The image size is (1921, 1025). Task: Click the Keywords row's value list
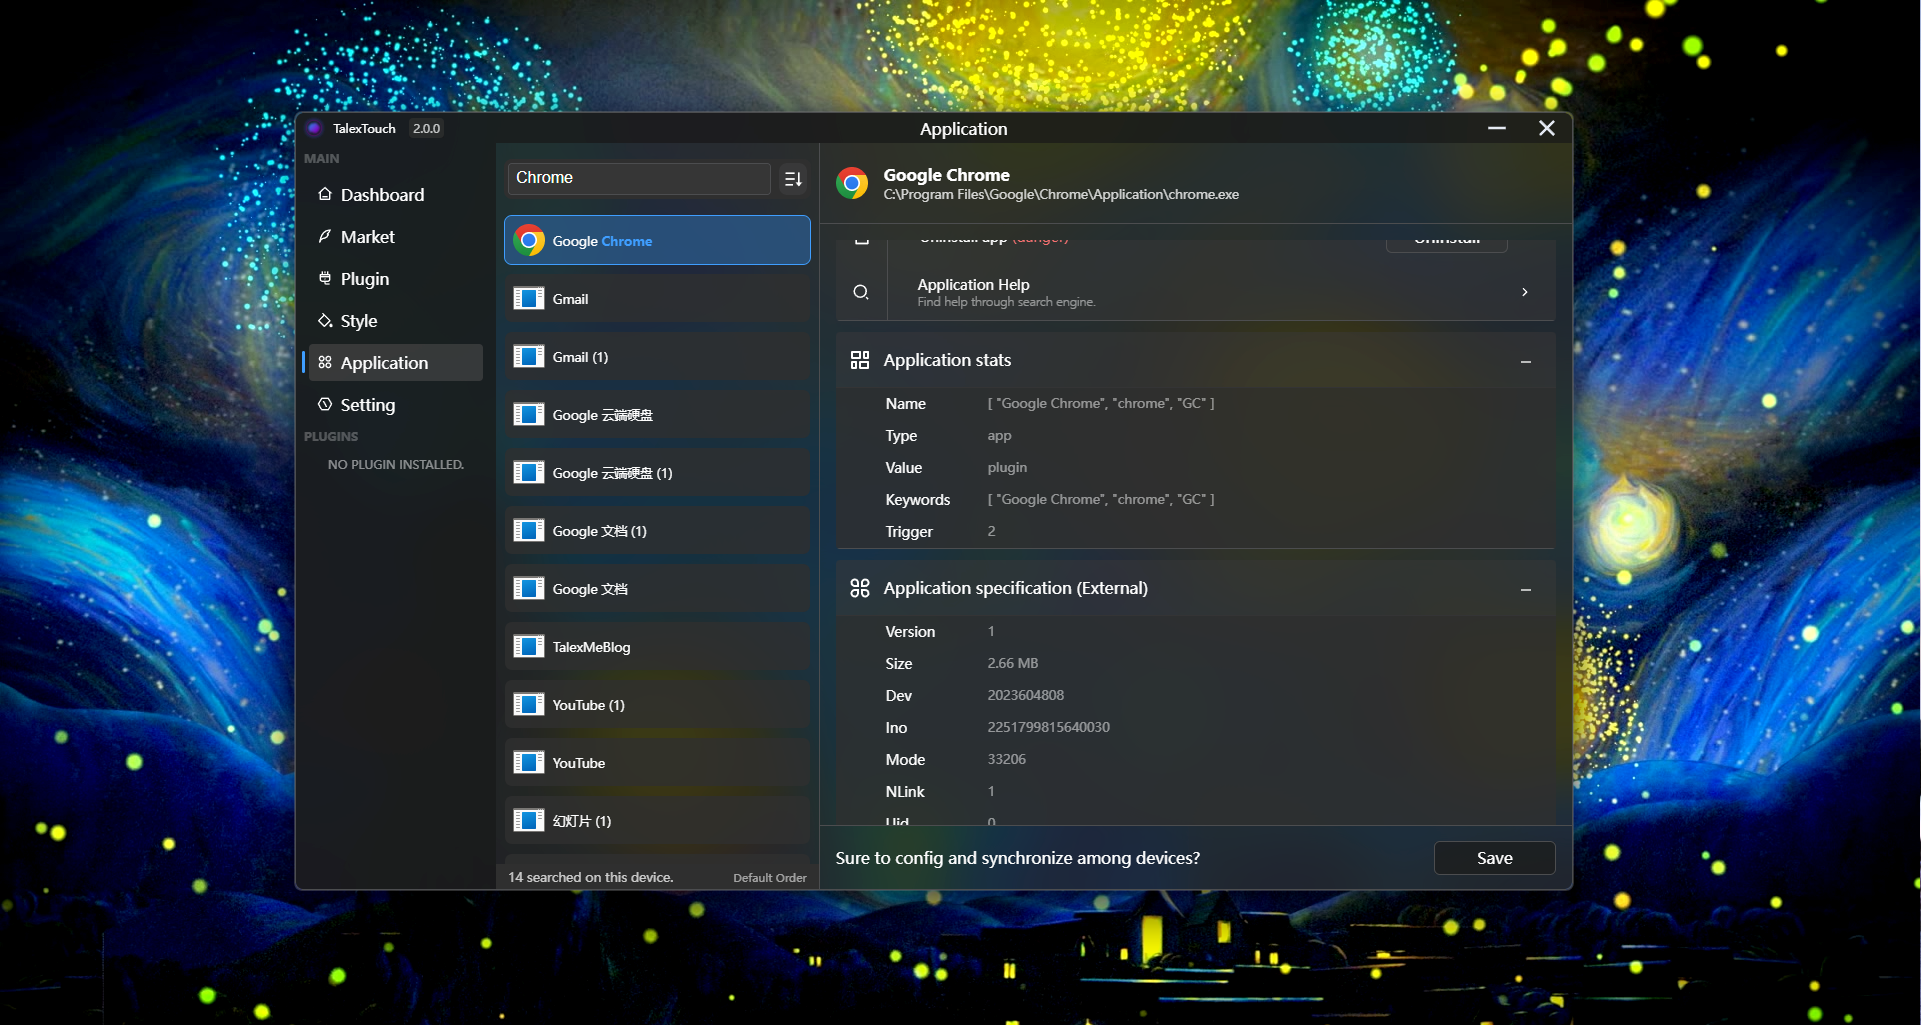[x=1101, y=500]
